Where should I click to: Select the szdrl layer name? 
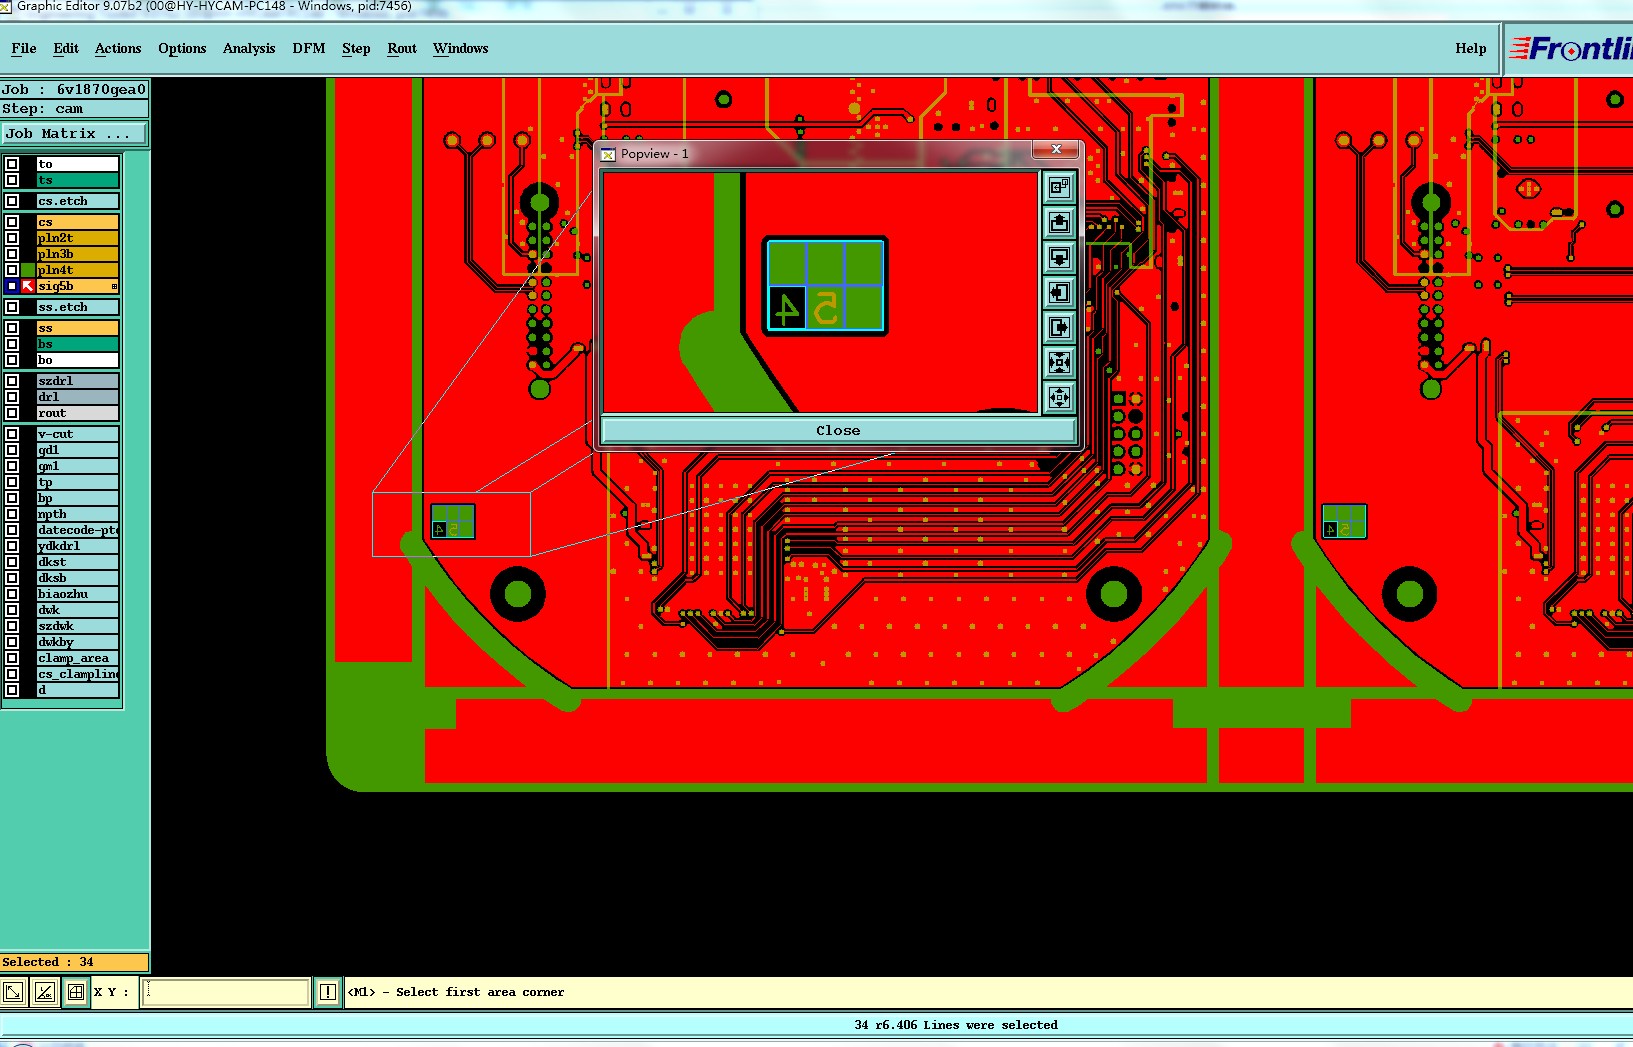[x=78, y=381]
